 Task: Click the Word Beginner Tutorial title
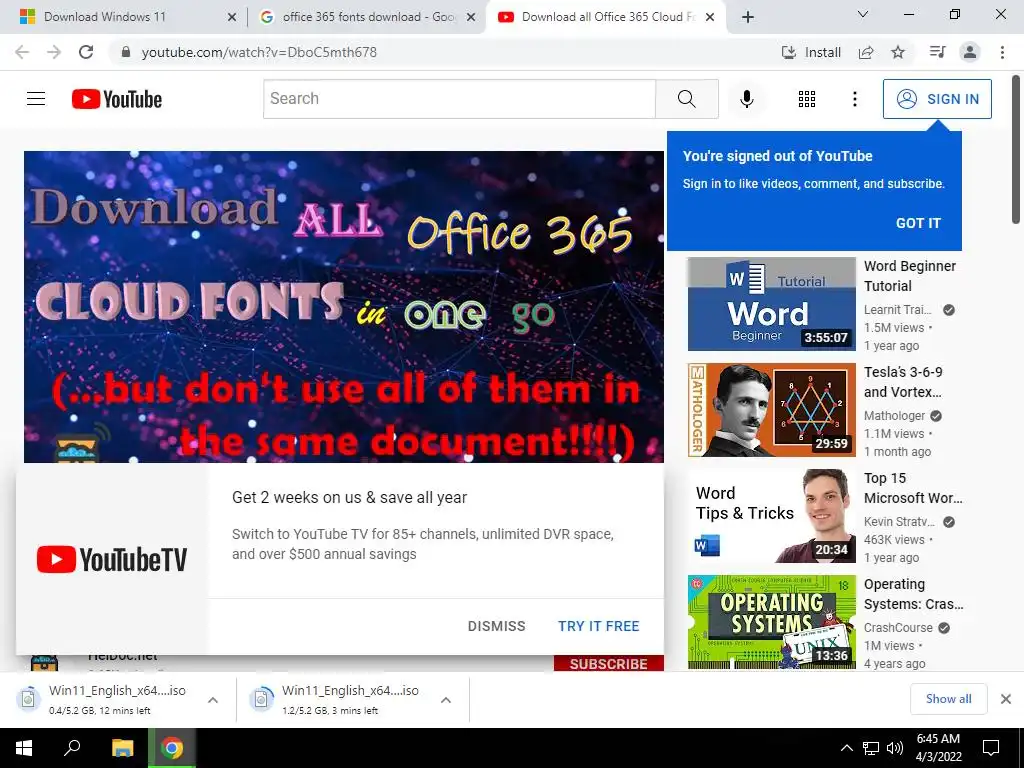click(x=910, y=276)
